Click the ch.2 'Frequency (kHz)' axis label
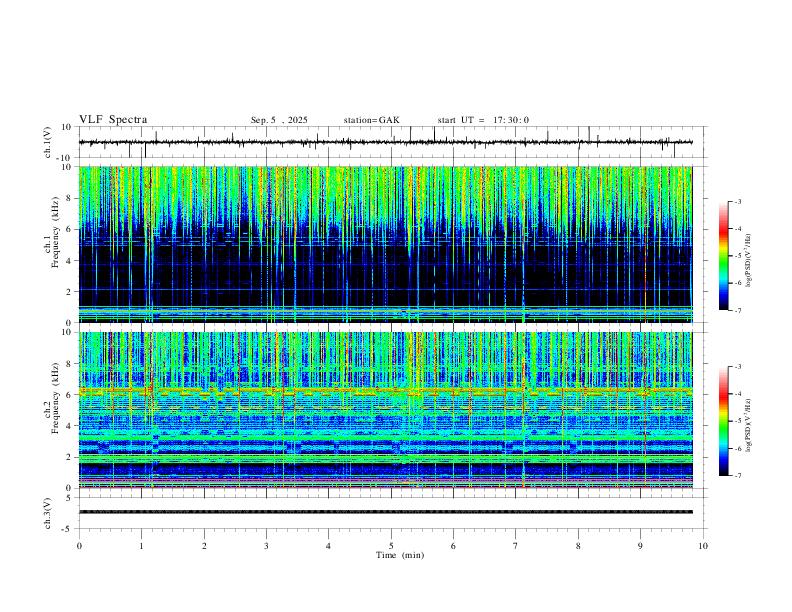The image size is (792, 612). [55, 398]
